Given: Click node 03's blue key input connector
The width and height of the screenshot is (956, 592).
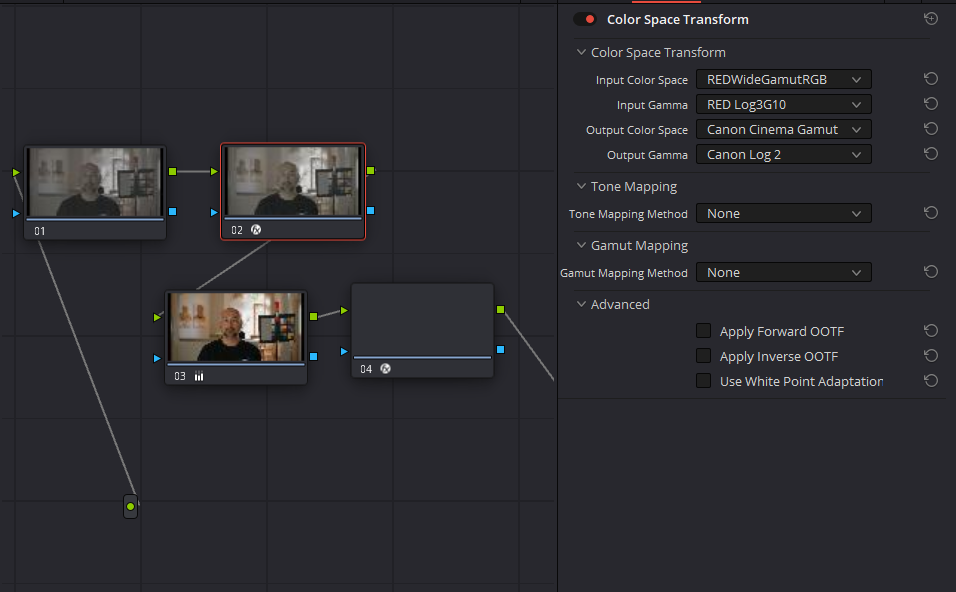Looking at the screenshot, I should coord(157,358).
